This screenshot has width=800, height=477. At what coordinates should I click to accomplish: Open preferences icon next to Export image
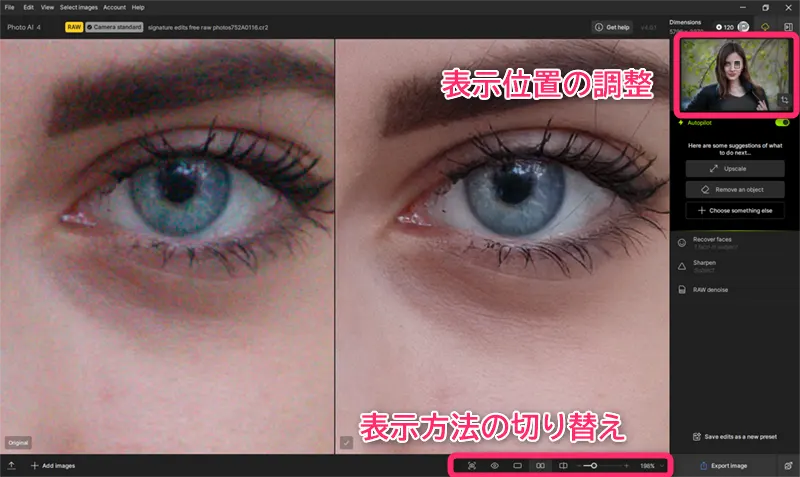788,466
